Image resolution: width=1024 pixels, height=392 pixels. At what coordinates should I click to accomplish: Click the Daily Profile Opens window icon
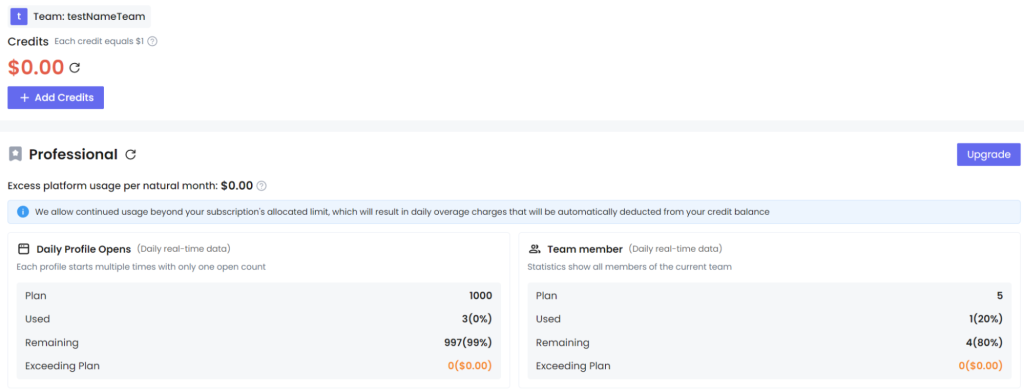click(24, 249)
